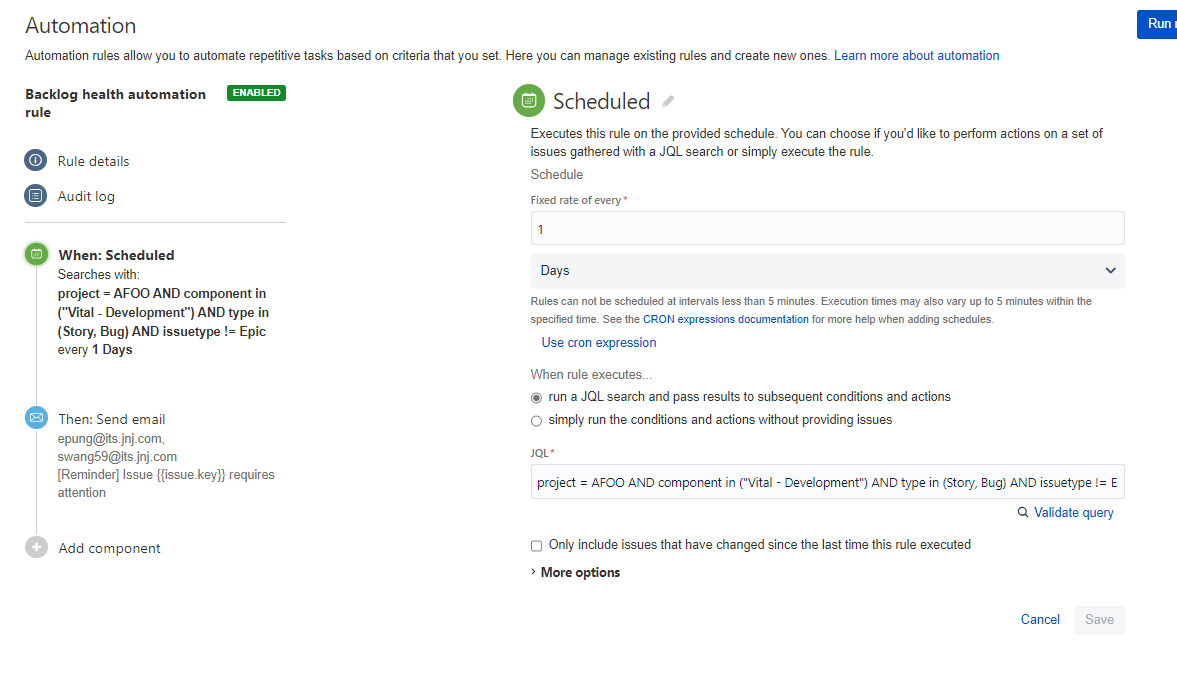Screen dimensions: 1177x677
Task: Open Audit log in the sidebar
Action: point(86,196)
